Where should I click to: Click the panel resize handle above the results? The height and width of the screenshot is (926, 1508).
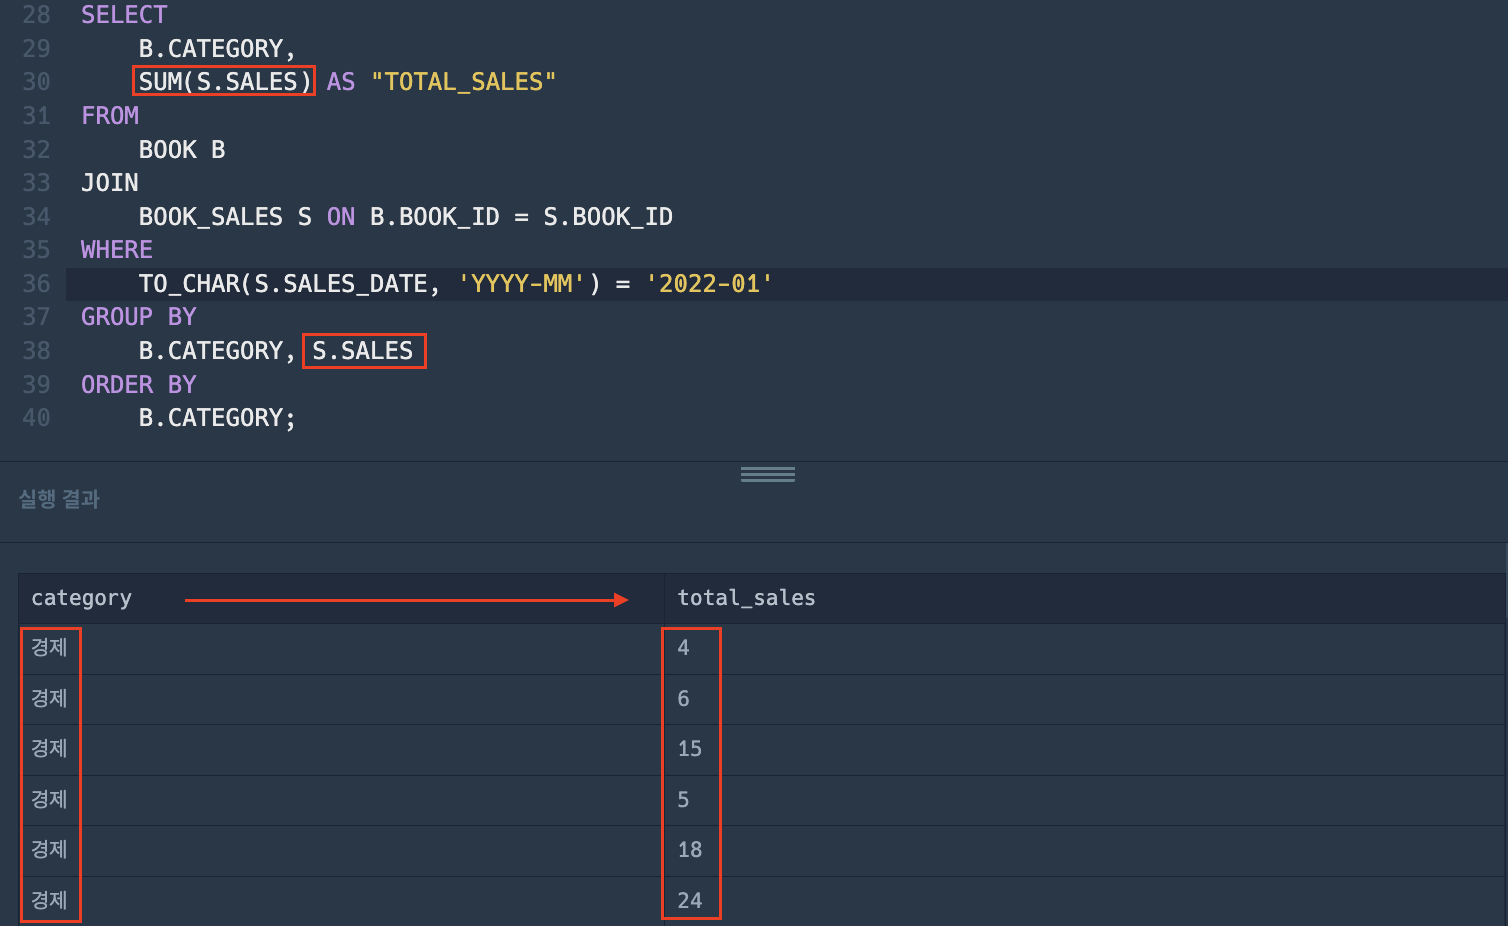pyautogui.click(x=767, y=474)
